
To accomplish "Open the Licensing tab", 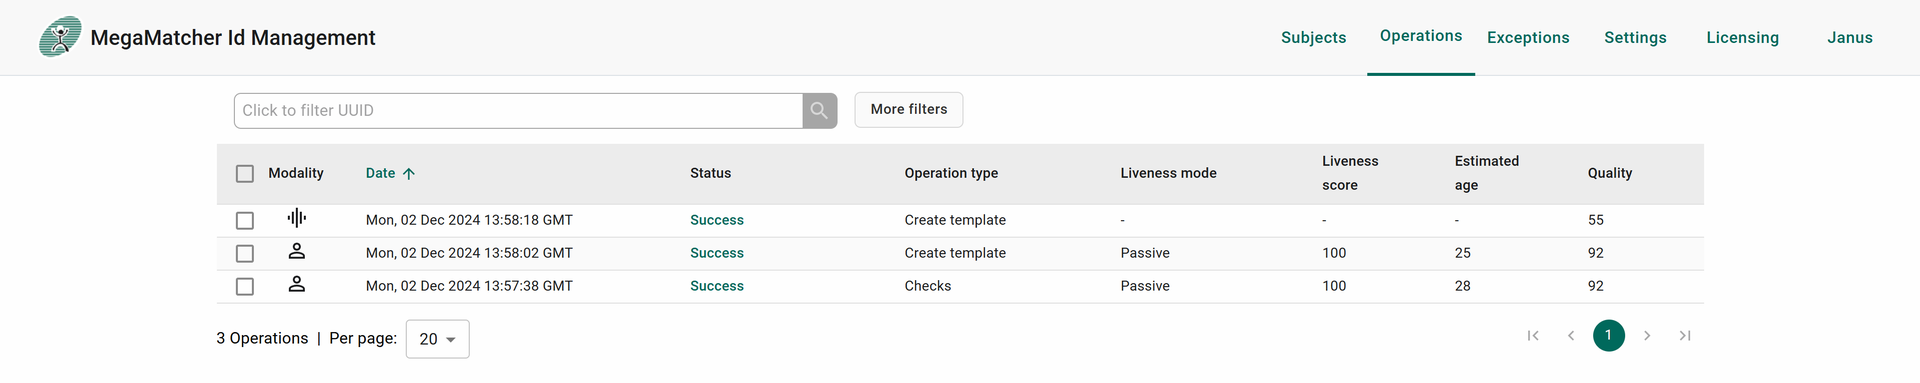I will tap(1743, 37).
